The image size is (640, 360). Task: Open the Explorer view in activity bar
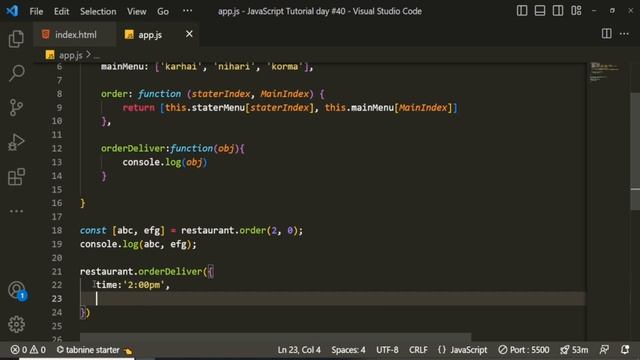[16, 39]
